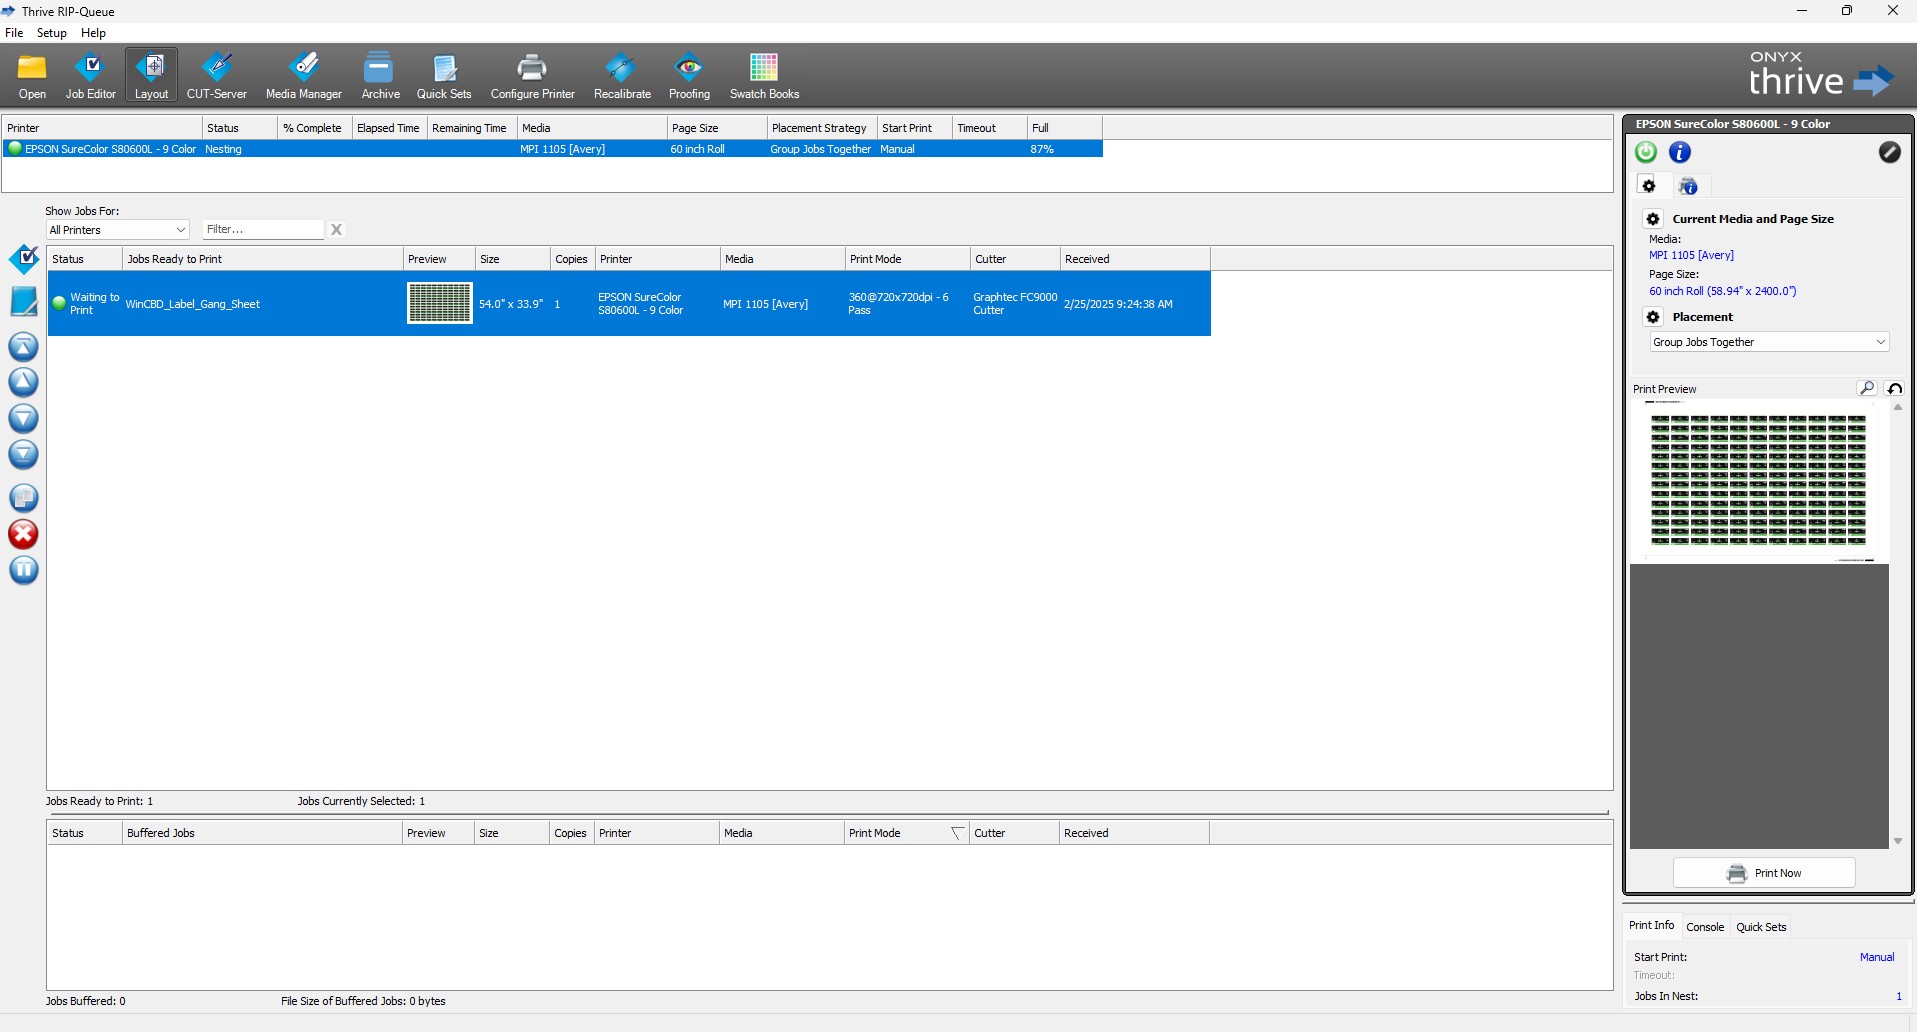Open the Proofing tool
The width and height of the screenshot is (1917, 1032).
(689, 76)
